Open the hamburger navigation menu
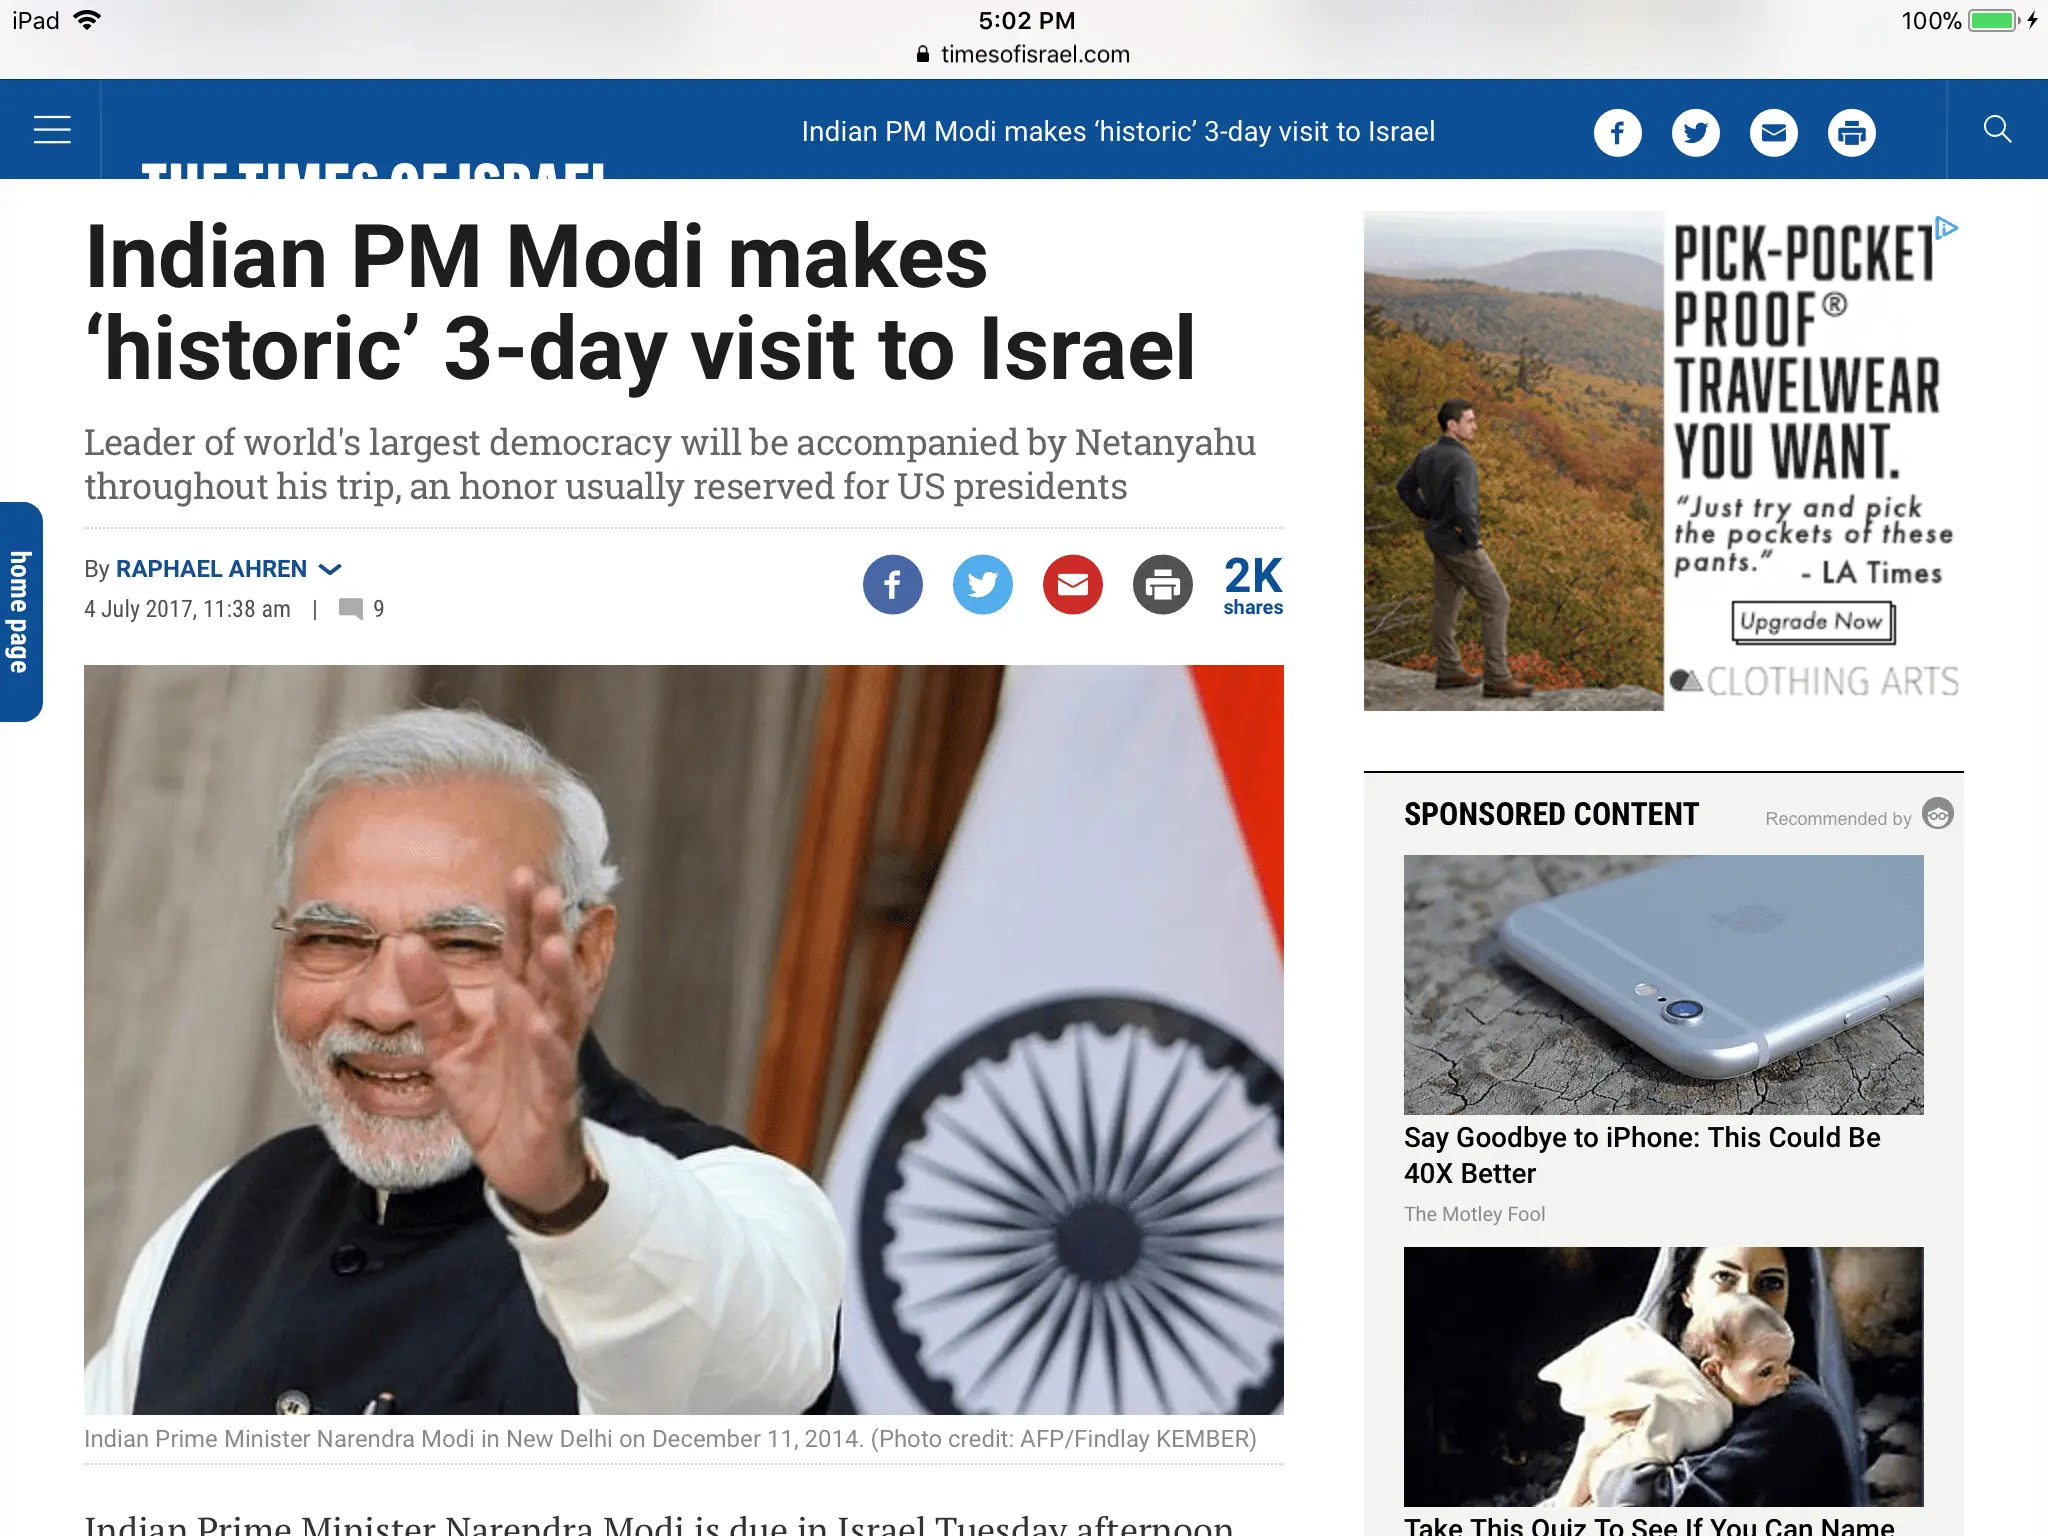 pos(52,130)
